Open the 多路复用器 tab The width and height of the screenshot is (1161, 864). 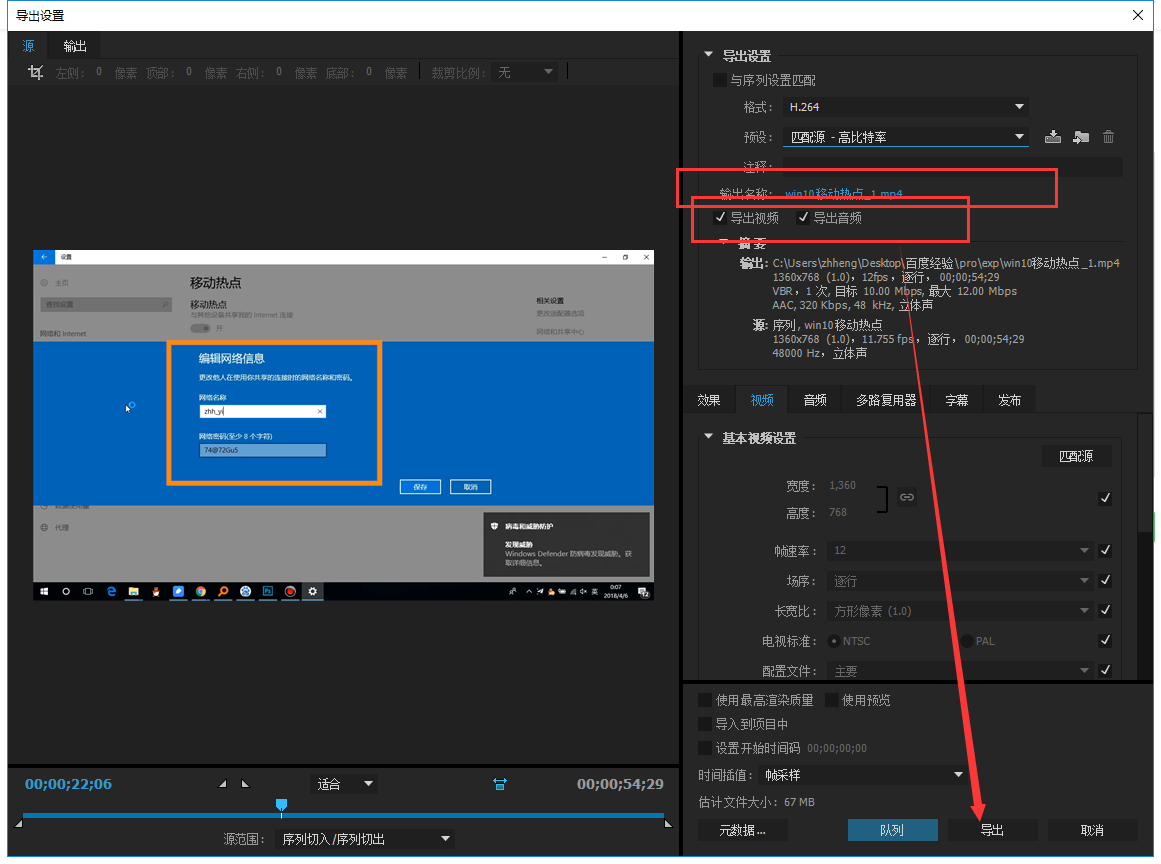(886, 400)
